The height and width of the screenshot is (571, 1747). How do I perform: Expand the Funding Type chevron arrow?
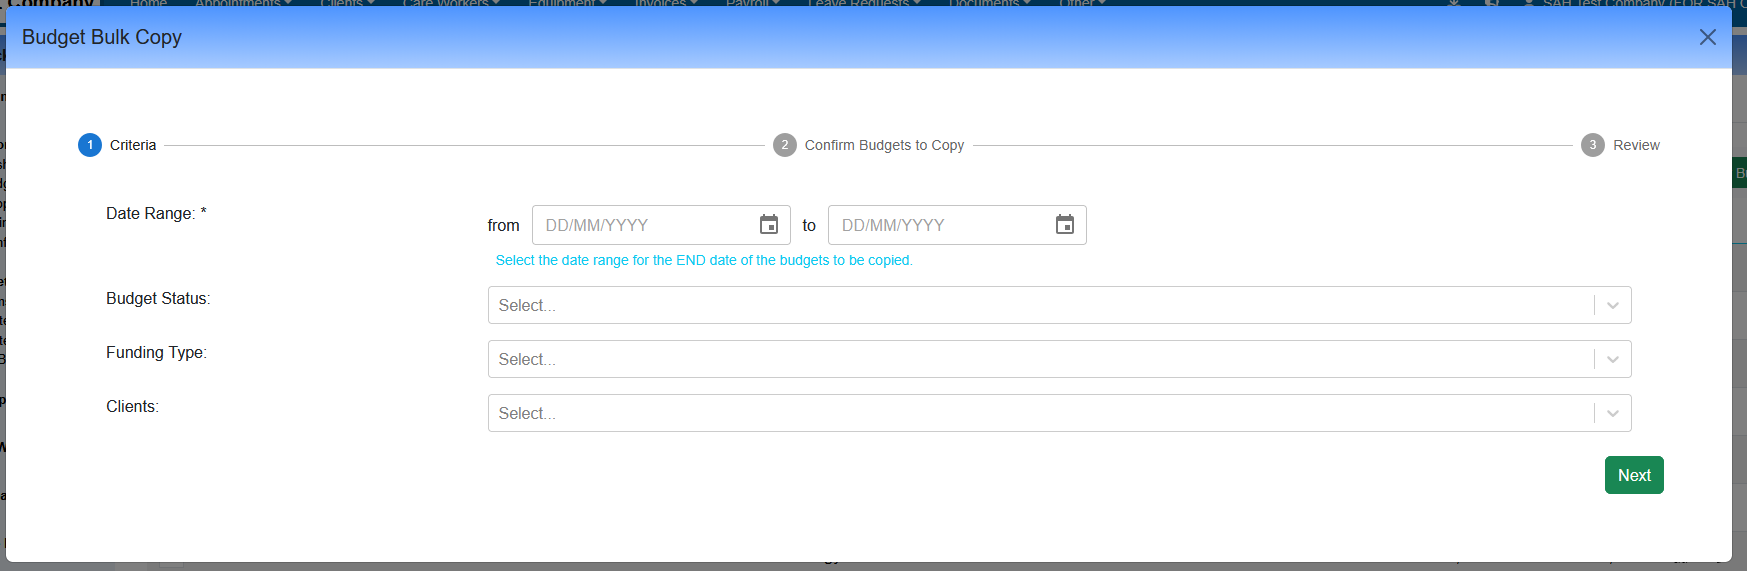pyautogui.click(x=1612, y=359)
